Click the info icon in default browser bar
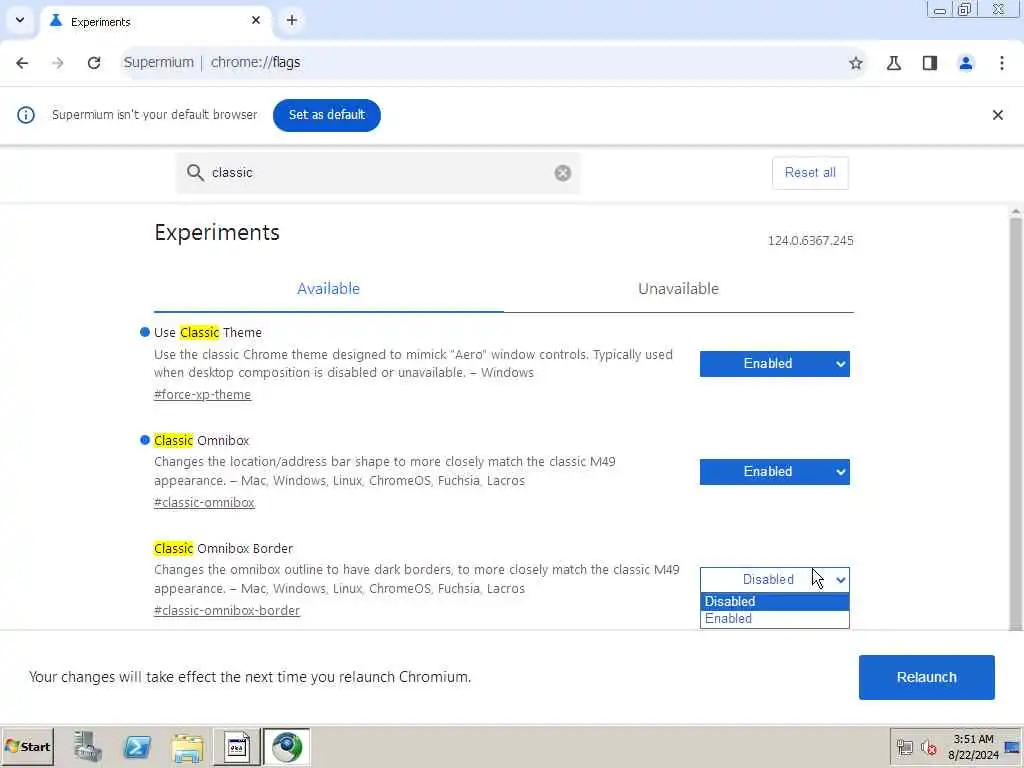The height and width of the screenshot is (768, 1024). tap(26, 116)
